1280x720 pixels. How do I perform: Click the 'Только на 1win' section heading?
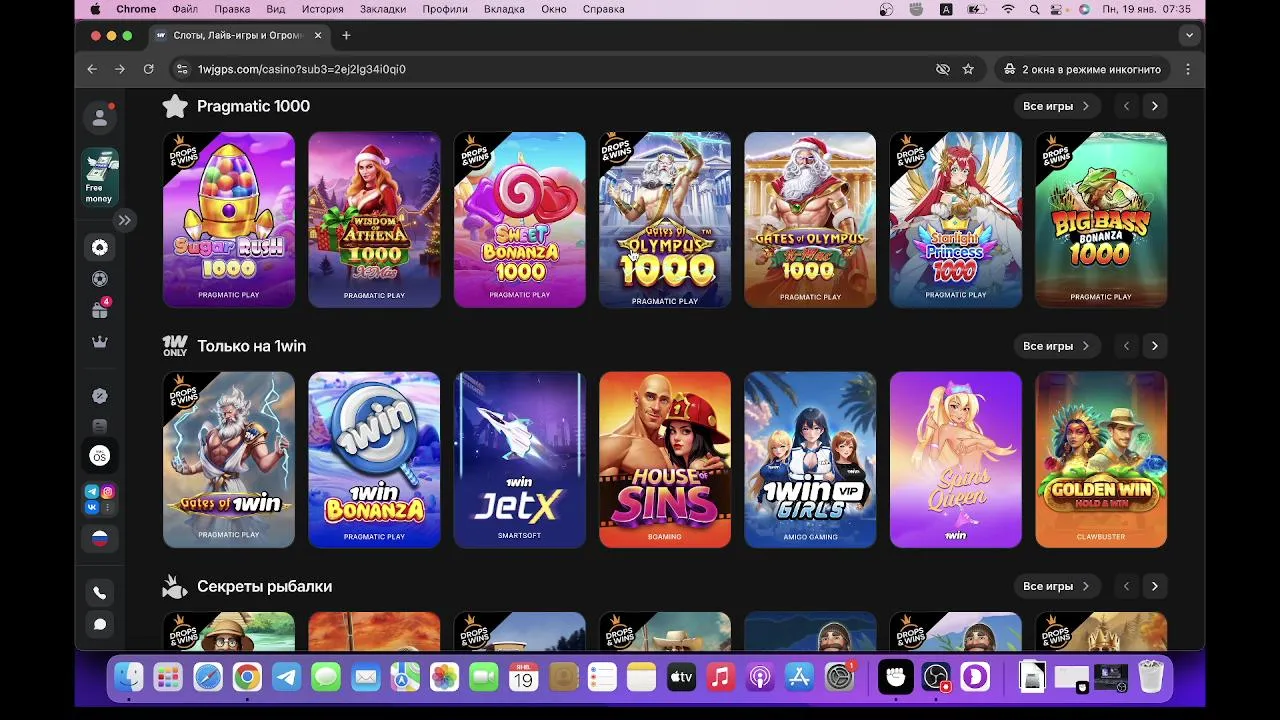point(251,346)
